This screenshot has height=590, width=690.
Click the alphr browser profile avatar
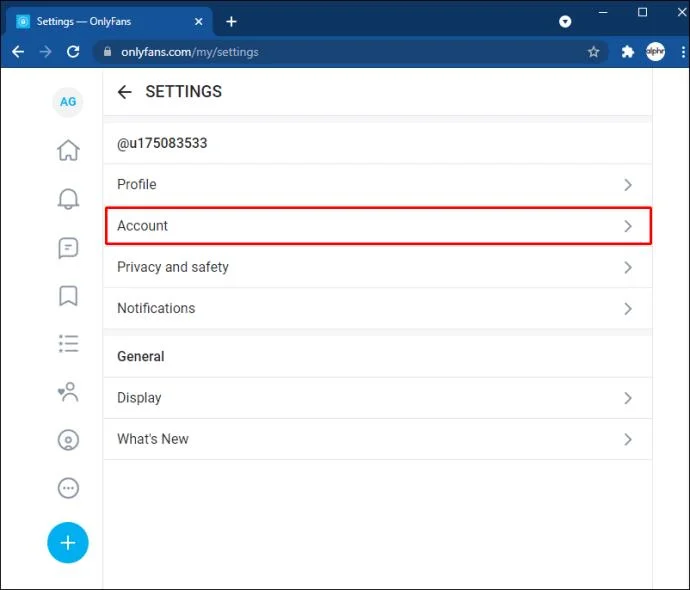coord(655,52)
